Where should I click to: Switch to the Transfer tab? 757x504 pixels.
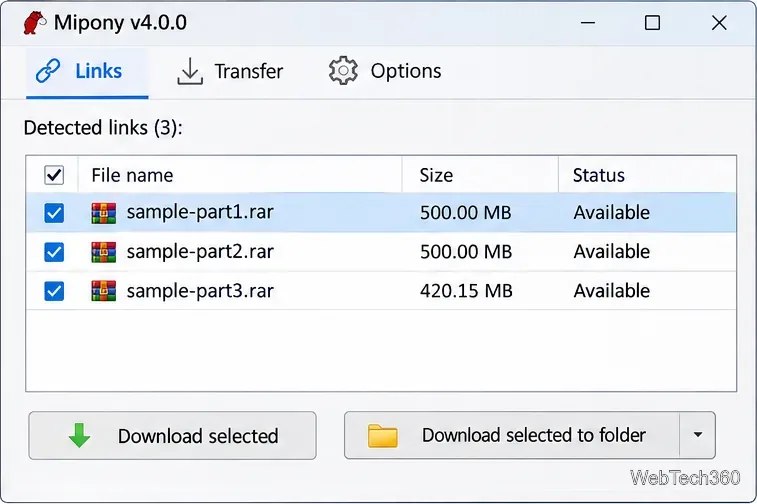230,71
